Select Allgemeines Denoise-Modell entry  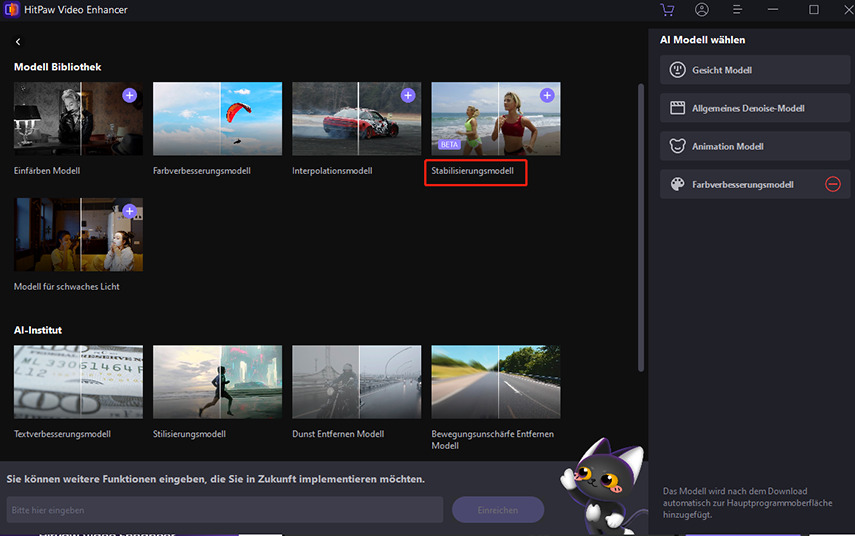click(x=755, y=108)
